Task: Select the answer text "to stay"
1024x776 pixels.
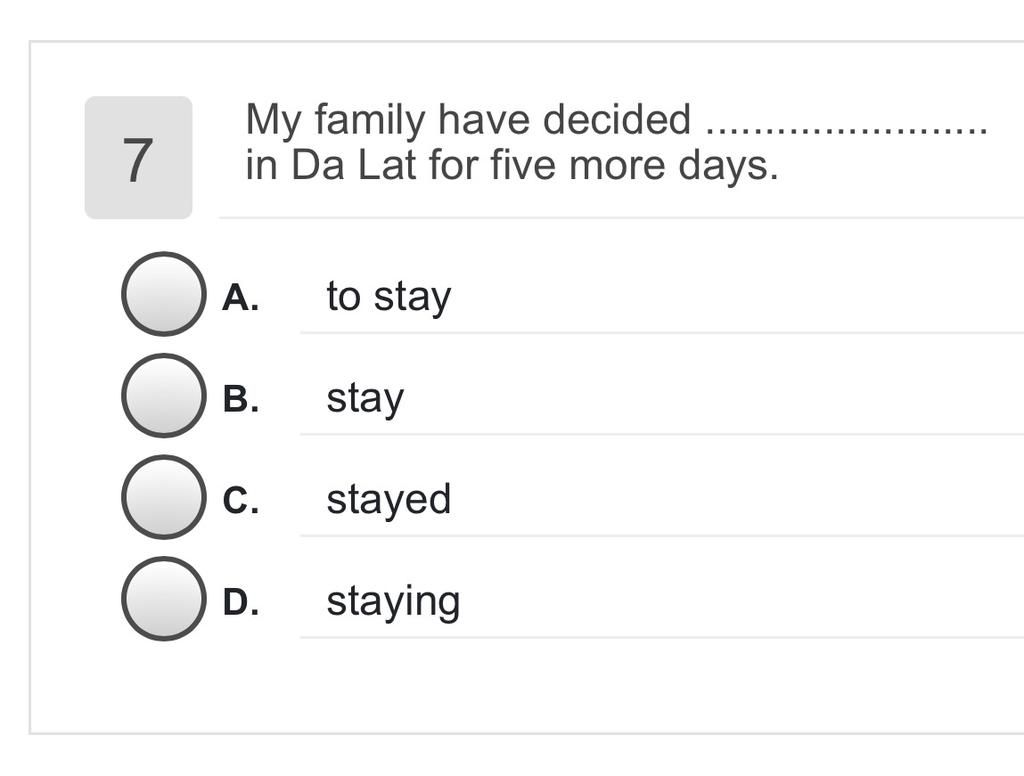Action: point(389,297)
